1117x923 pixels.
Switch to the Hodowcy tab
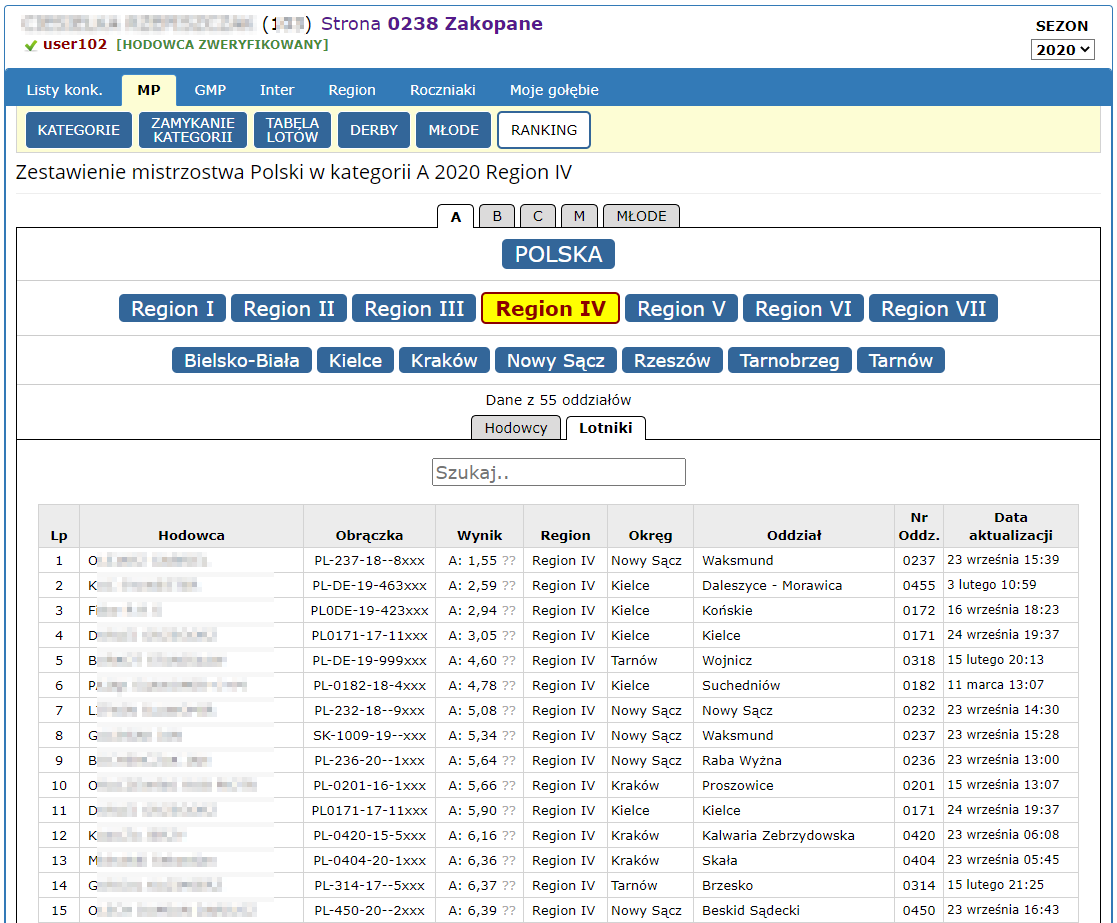tap(516, 428)
